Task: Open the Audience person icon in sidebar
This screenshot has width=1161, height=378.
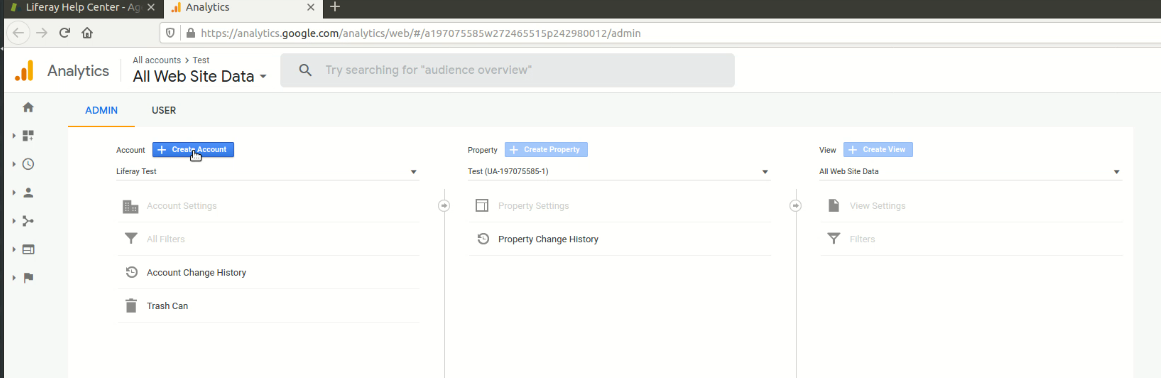Action: coord(28,192)
